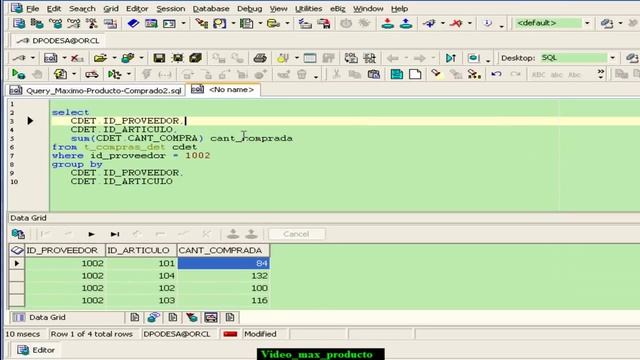Screen dimensions: 640x360
Task: Sort by ID_ARTICULO column header
Action: (141, 250)
